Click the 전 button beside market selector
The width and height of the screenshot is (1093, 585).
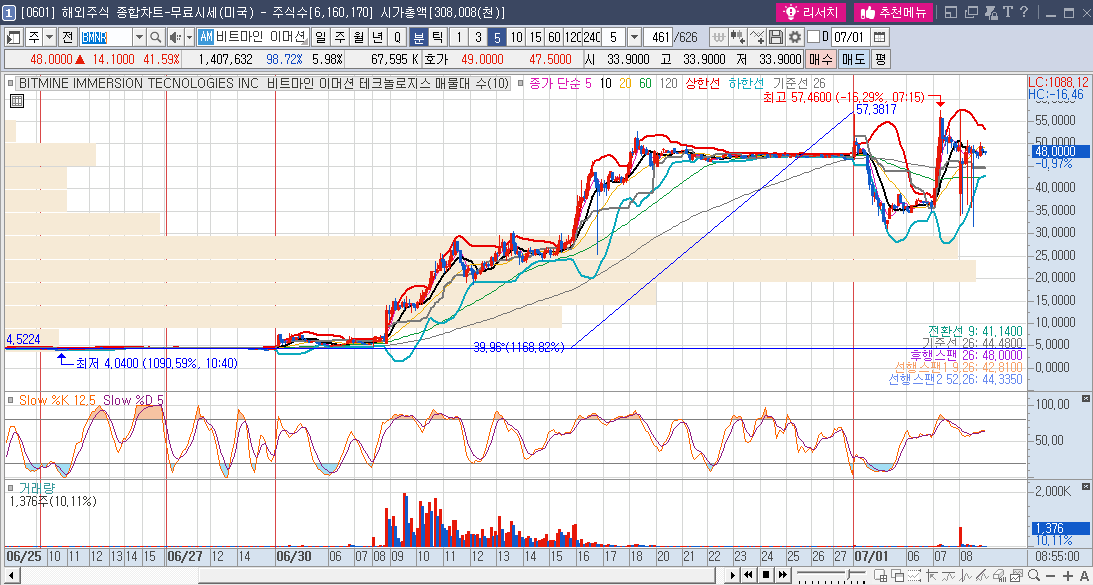pyautogui.click(x=68, y=37)
